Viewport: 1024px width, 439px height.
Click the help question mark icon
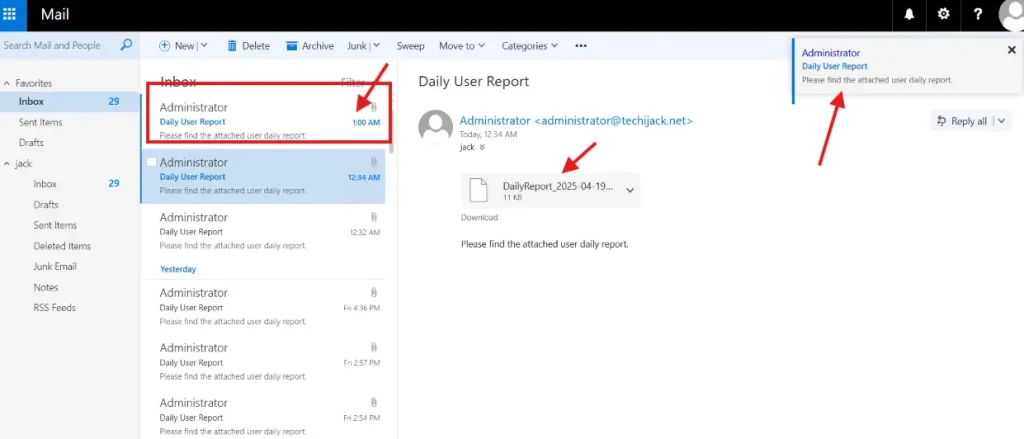tap(977, 15)
